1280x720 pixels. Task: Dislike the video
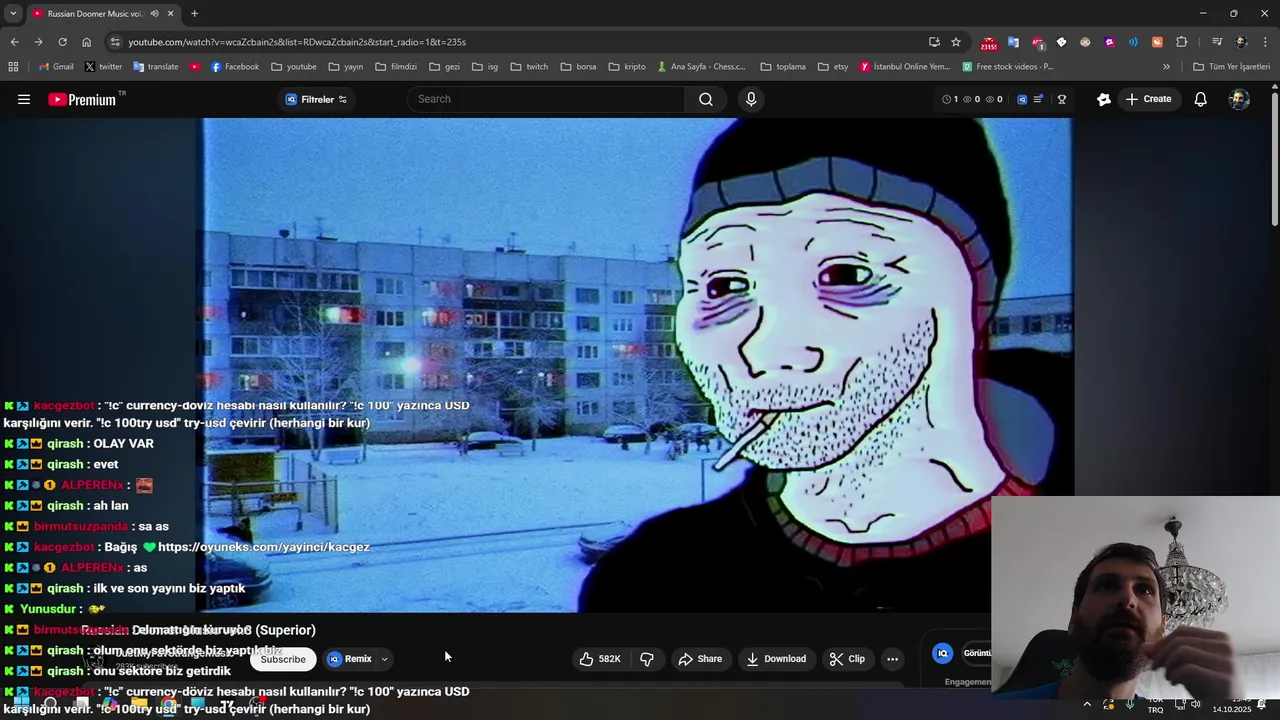point(647,659)
